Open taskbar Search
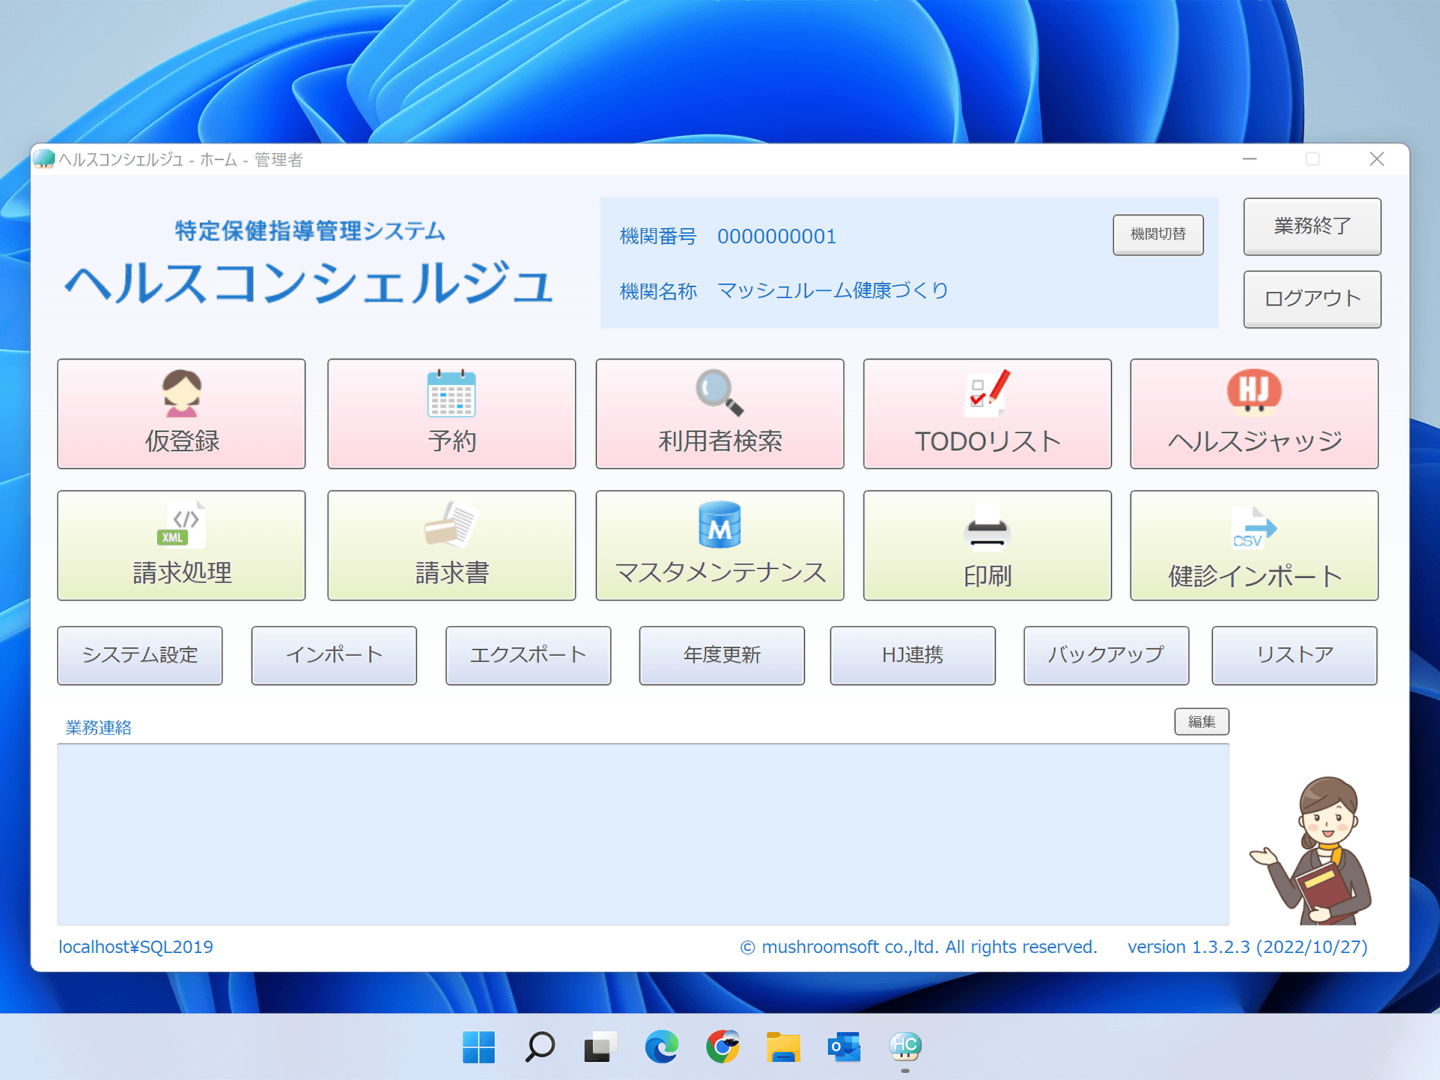 540,1047
